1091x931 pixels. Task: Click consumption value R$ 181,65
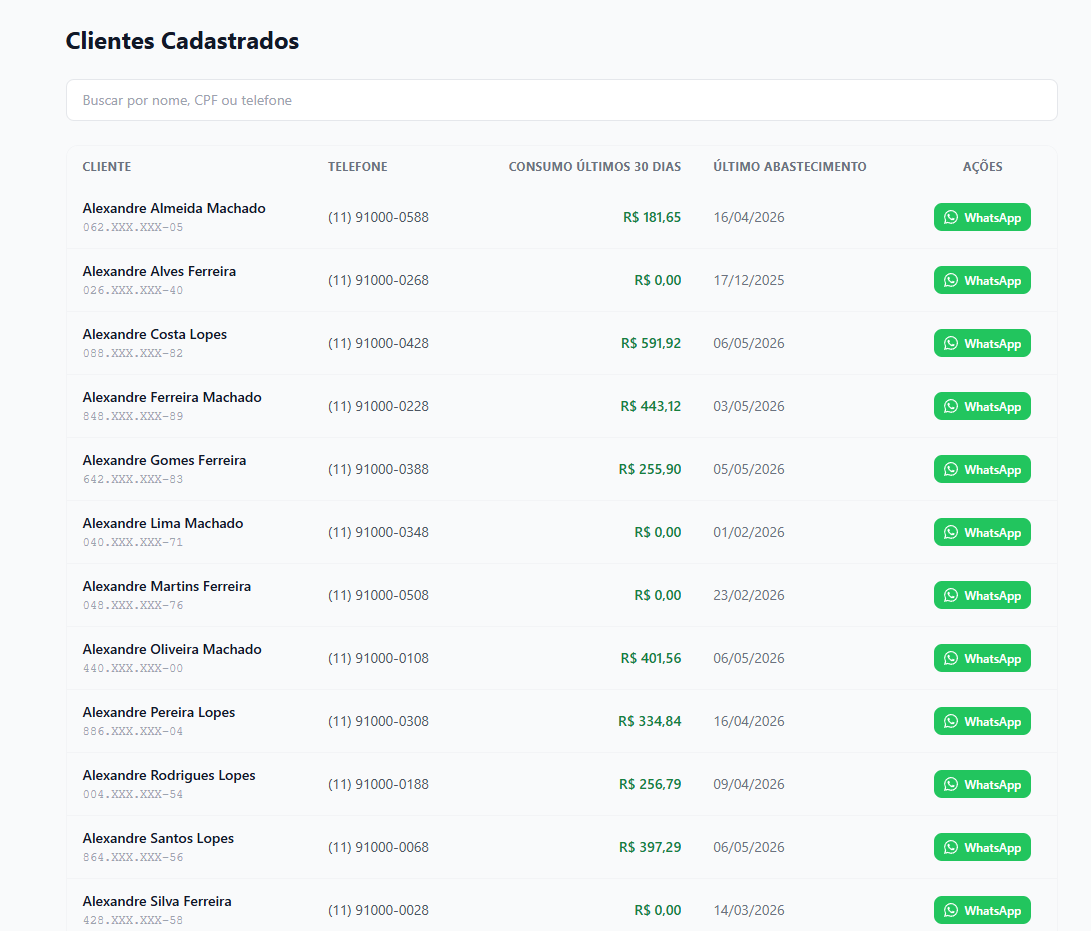652,217
